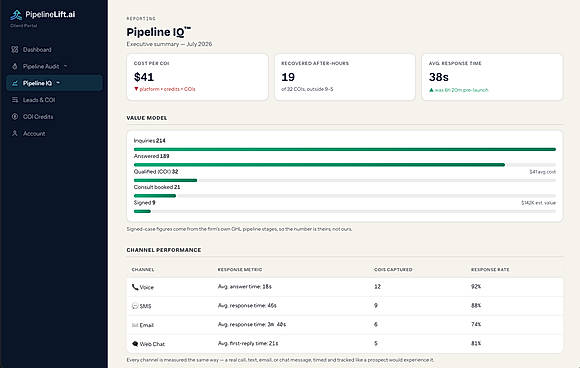Click 'Avg. answer time: 18s'

coord(245,287)
